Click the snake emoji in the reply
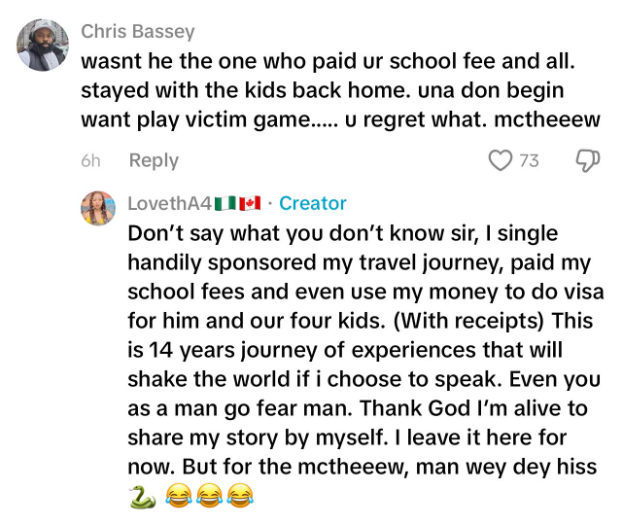Image resolution: width=619 pixels, height=516 pixels. click(x=140, y=495)
